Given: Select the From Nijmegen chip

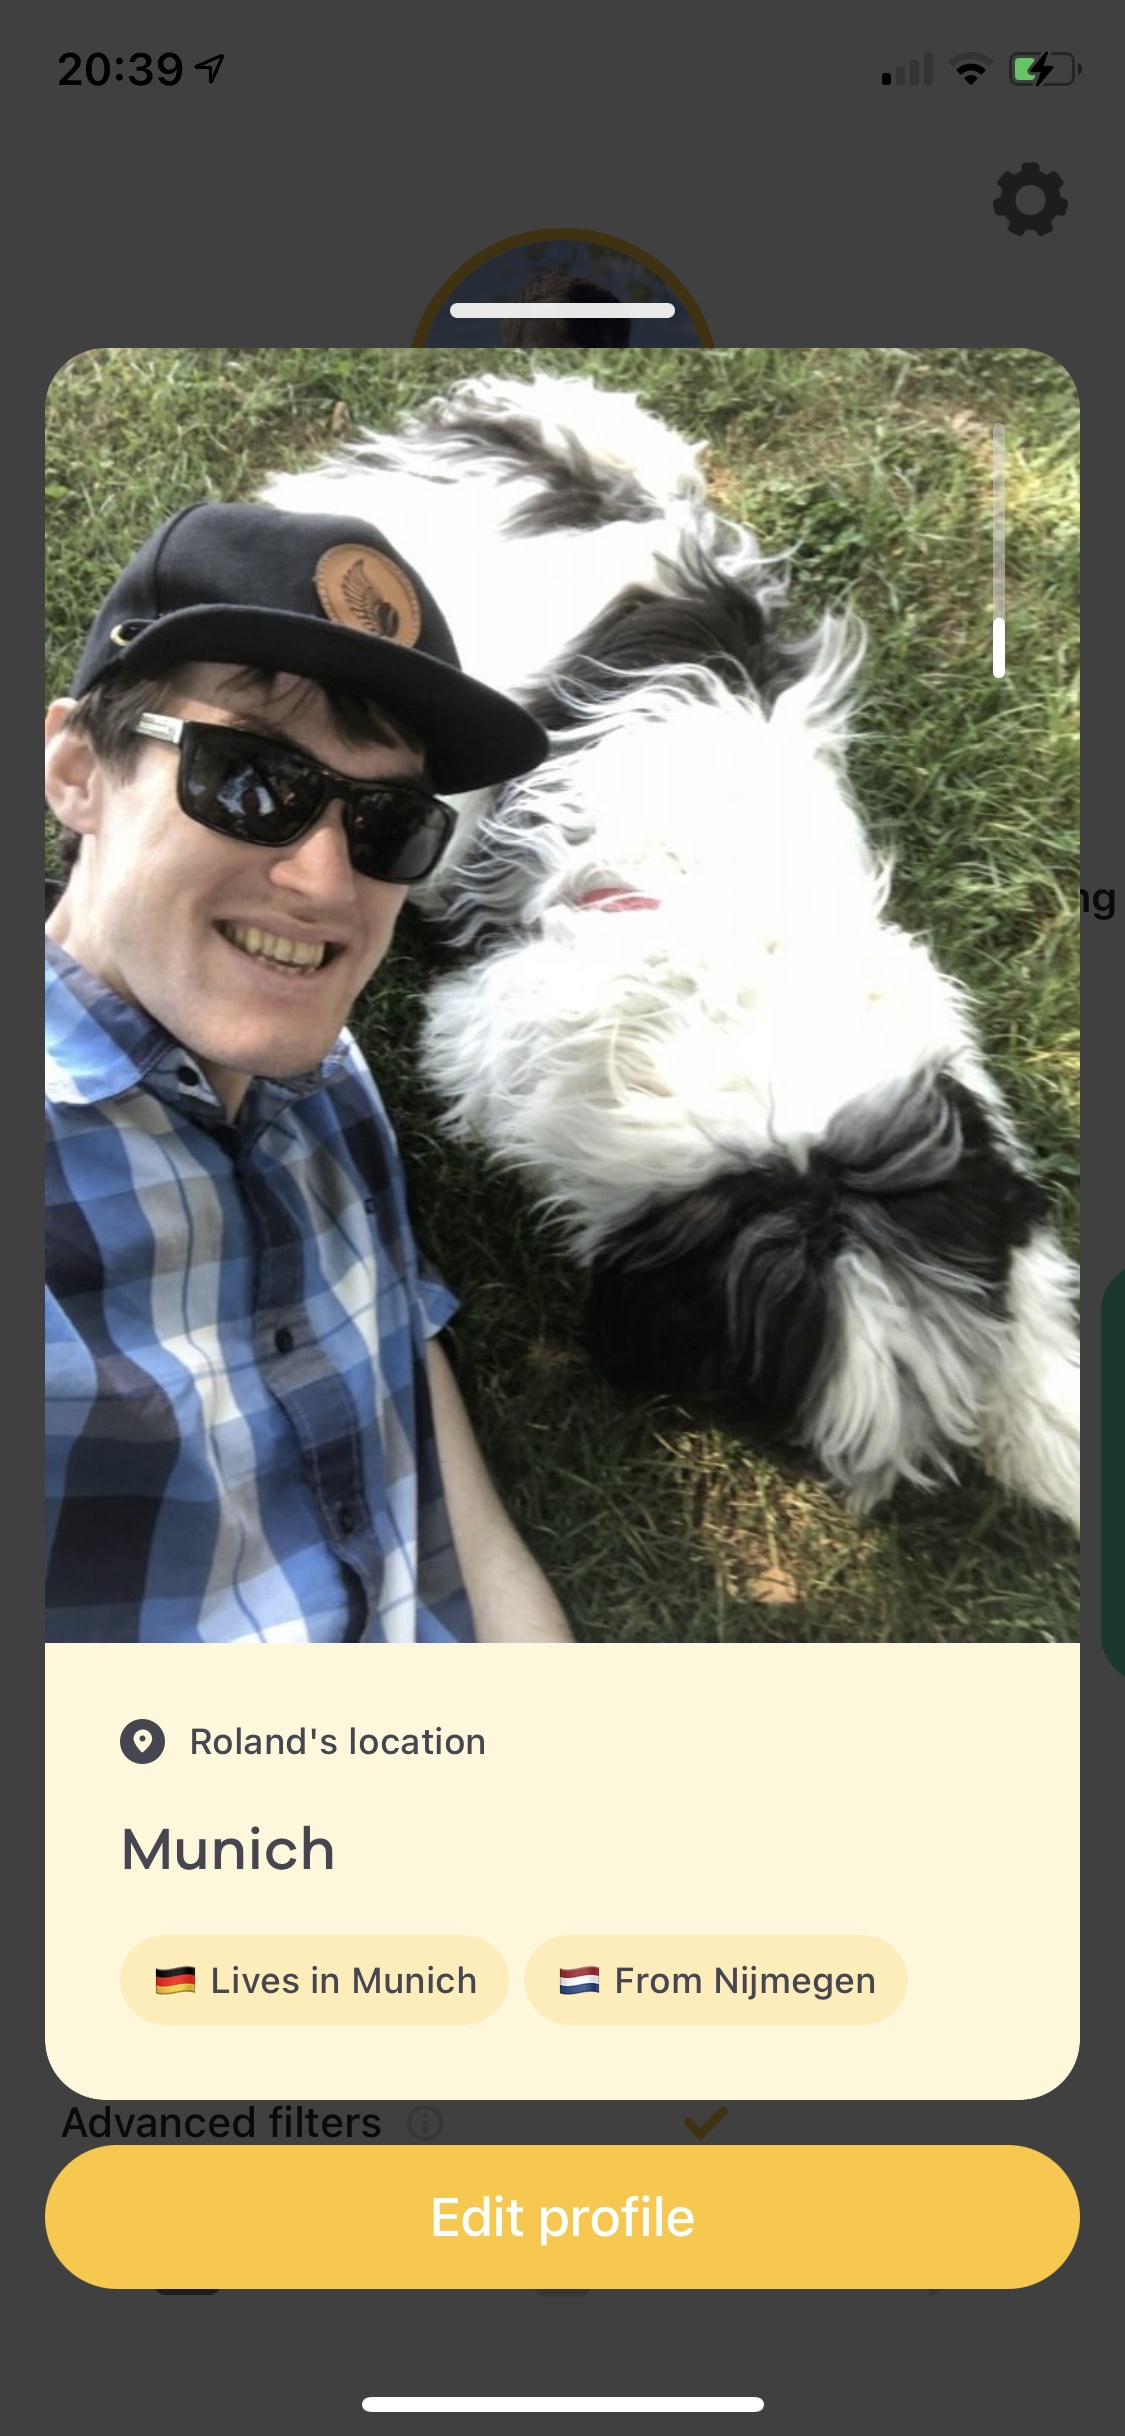Looking at the screenshot, I should pos(716,1980).
